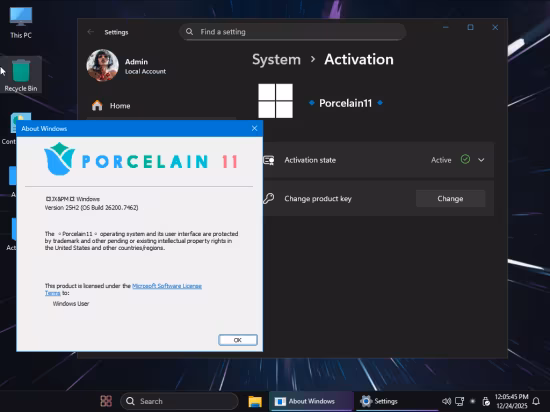Open the Admin profile picture
The image size is (550, 412).
[x=102, y=65]
